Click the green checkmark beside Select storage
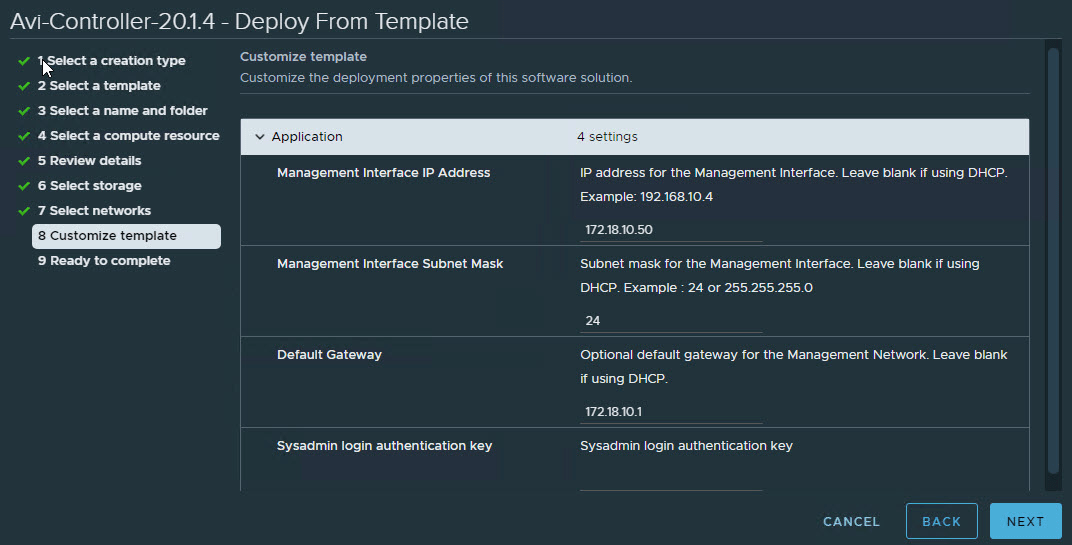 tap(23, 186)
